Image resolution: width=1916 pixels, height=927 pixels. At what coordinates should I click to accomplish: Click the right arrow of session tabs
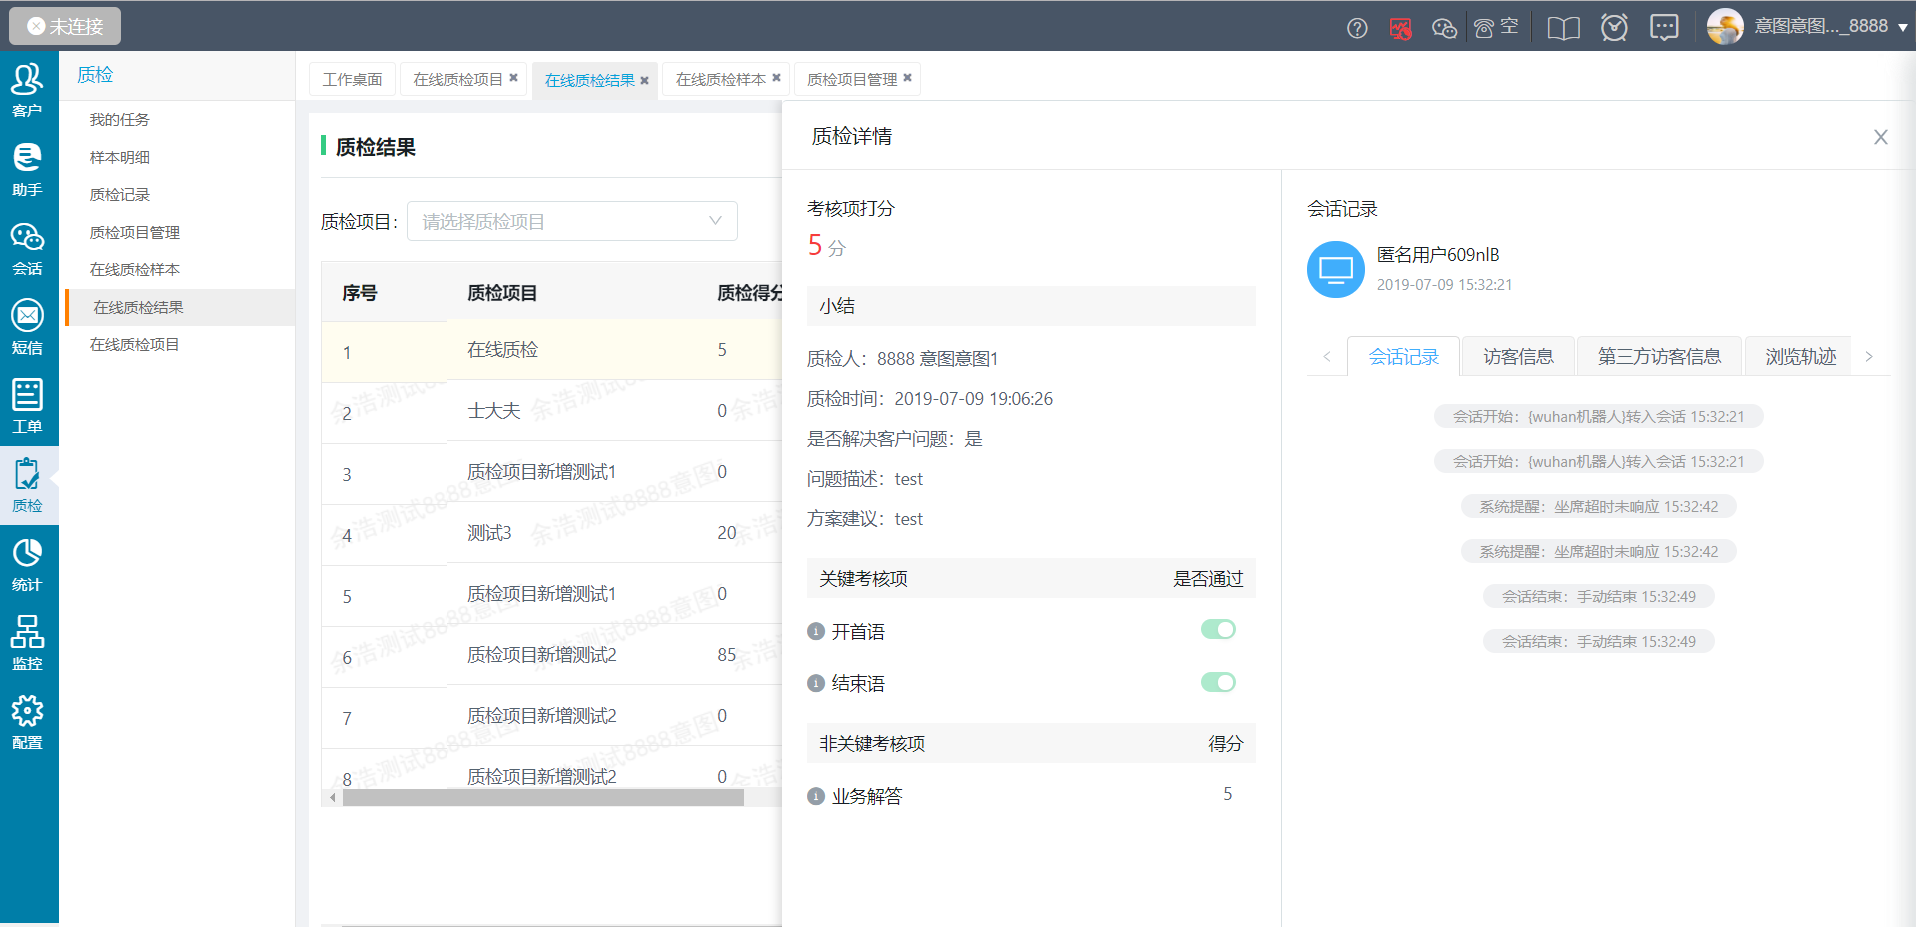click(1869, 356)
